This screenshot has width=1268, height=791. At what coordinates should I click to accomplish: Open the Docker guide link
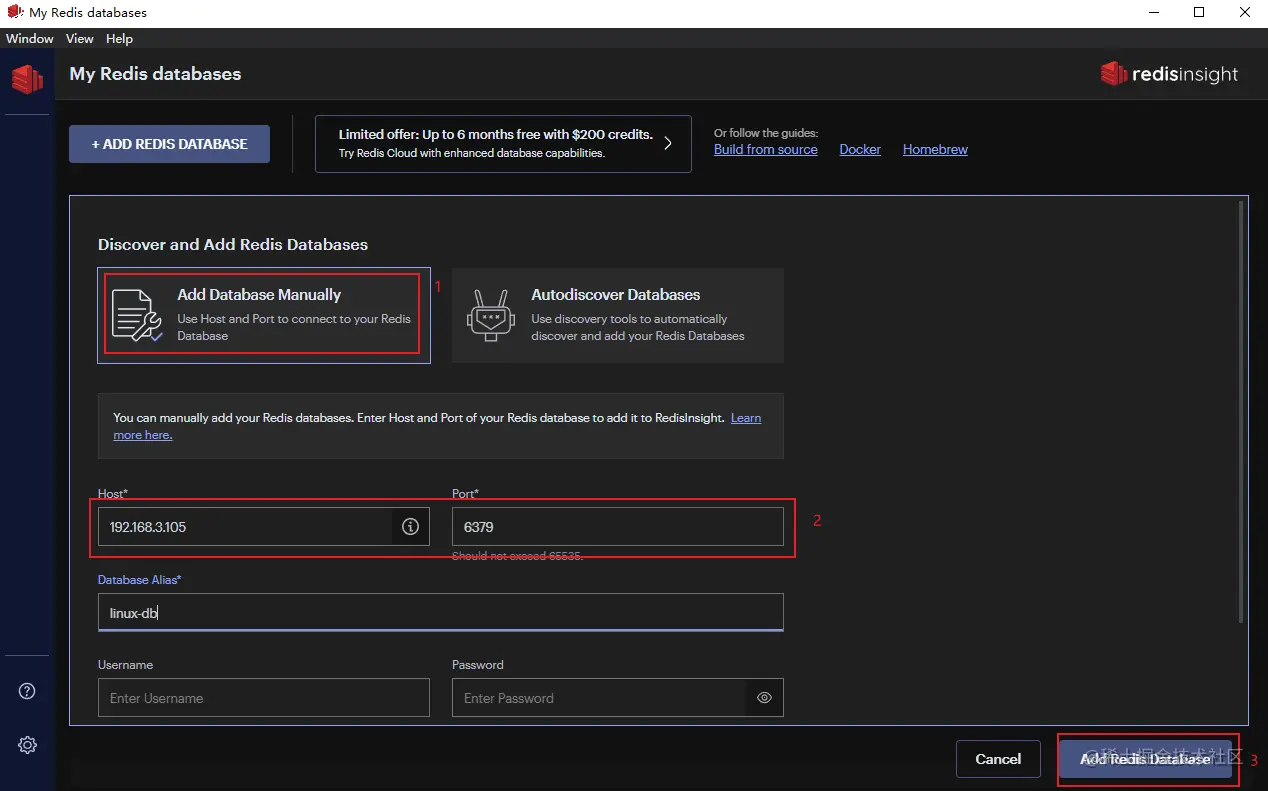coord(860,150)
